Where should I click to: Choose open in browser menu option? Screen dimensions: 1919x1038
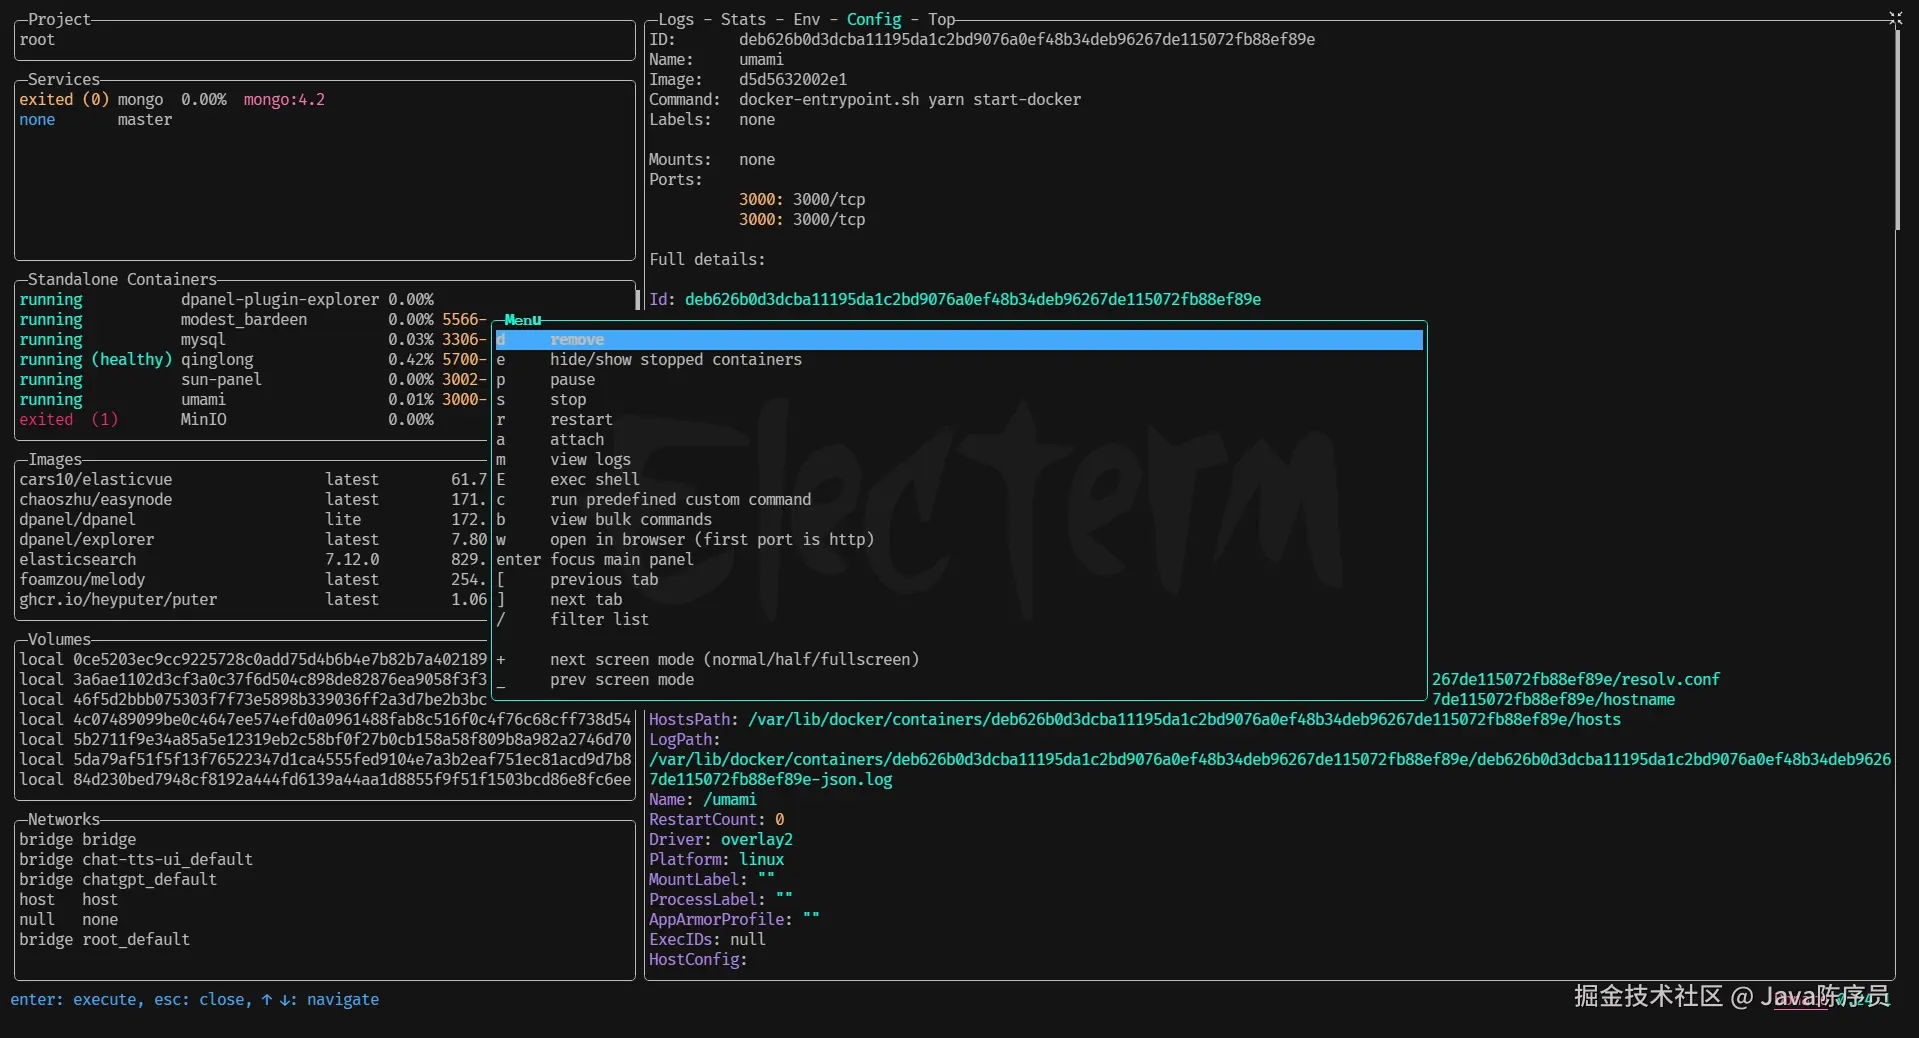[x=711, y=540]
